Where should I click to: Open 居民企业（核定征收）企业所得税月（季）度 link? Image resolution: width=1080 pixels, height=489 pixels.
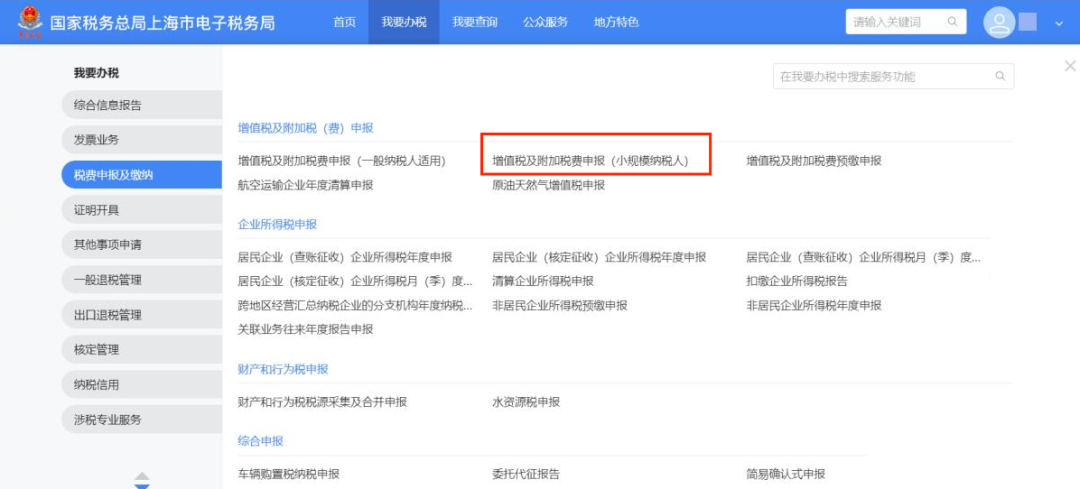(355, 281)
